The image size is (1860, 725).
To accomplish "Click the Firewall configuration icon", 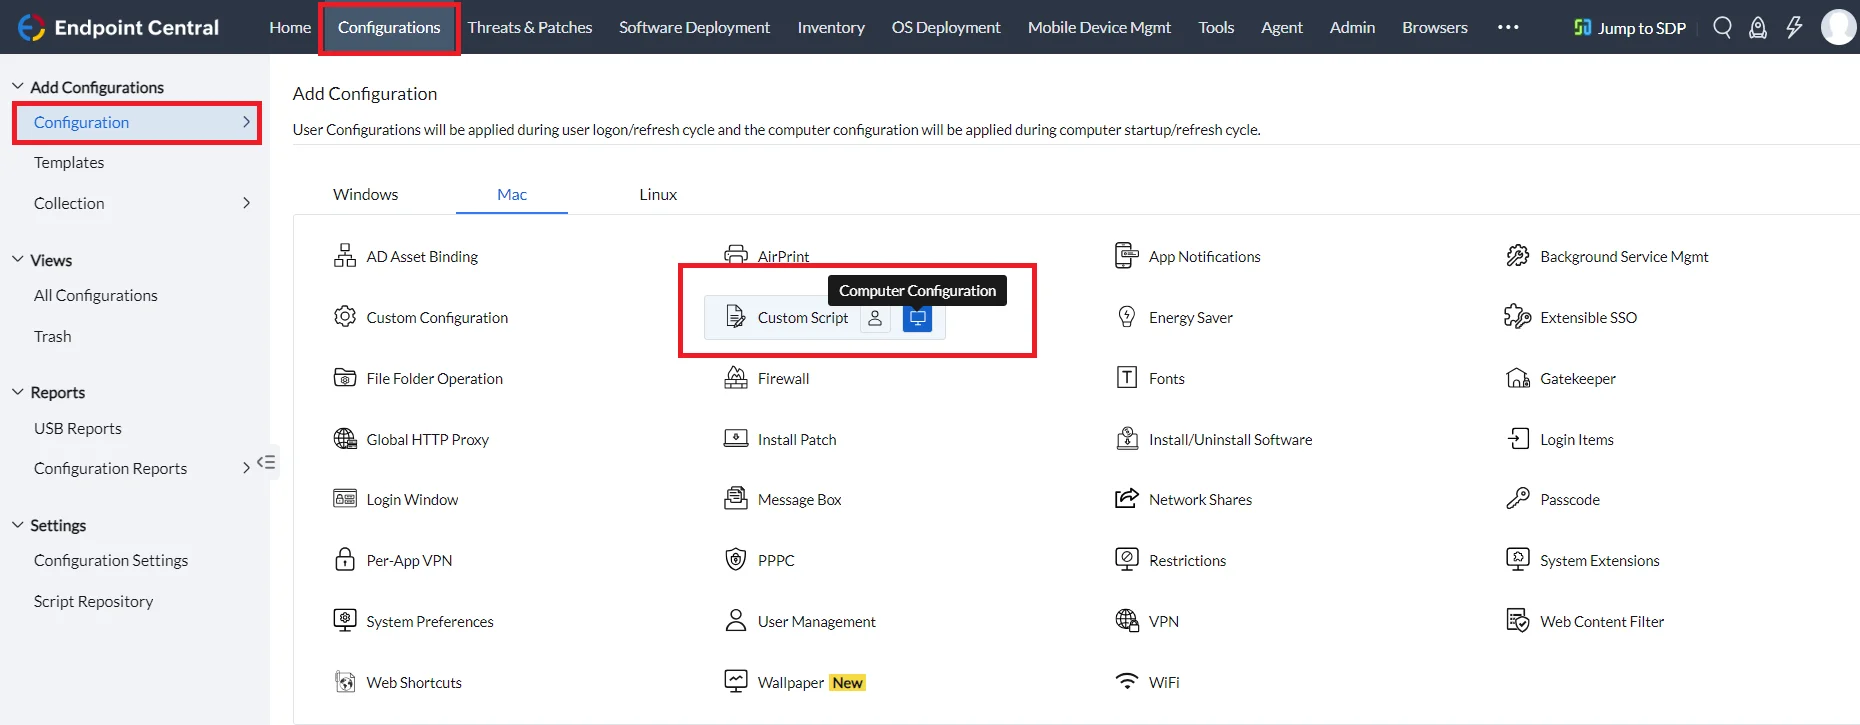I will click(736, 378).
